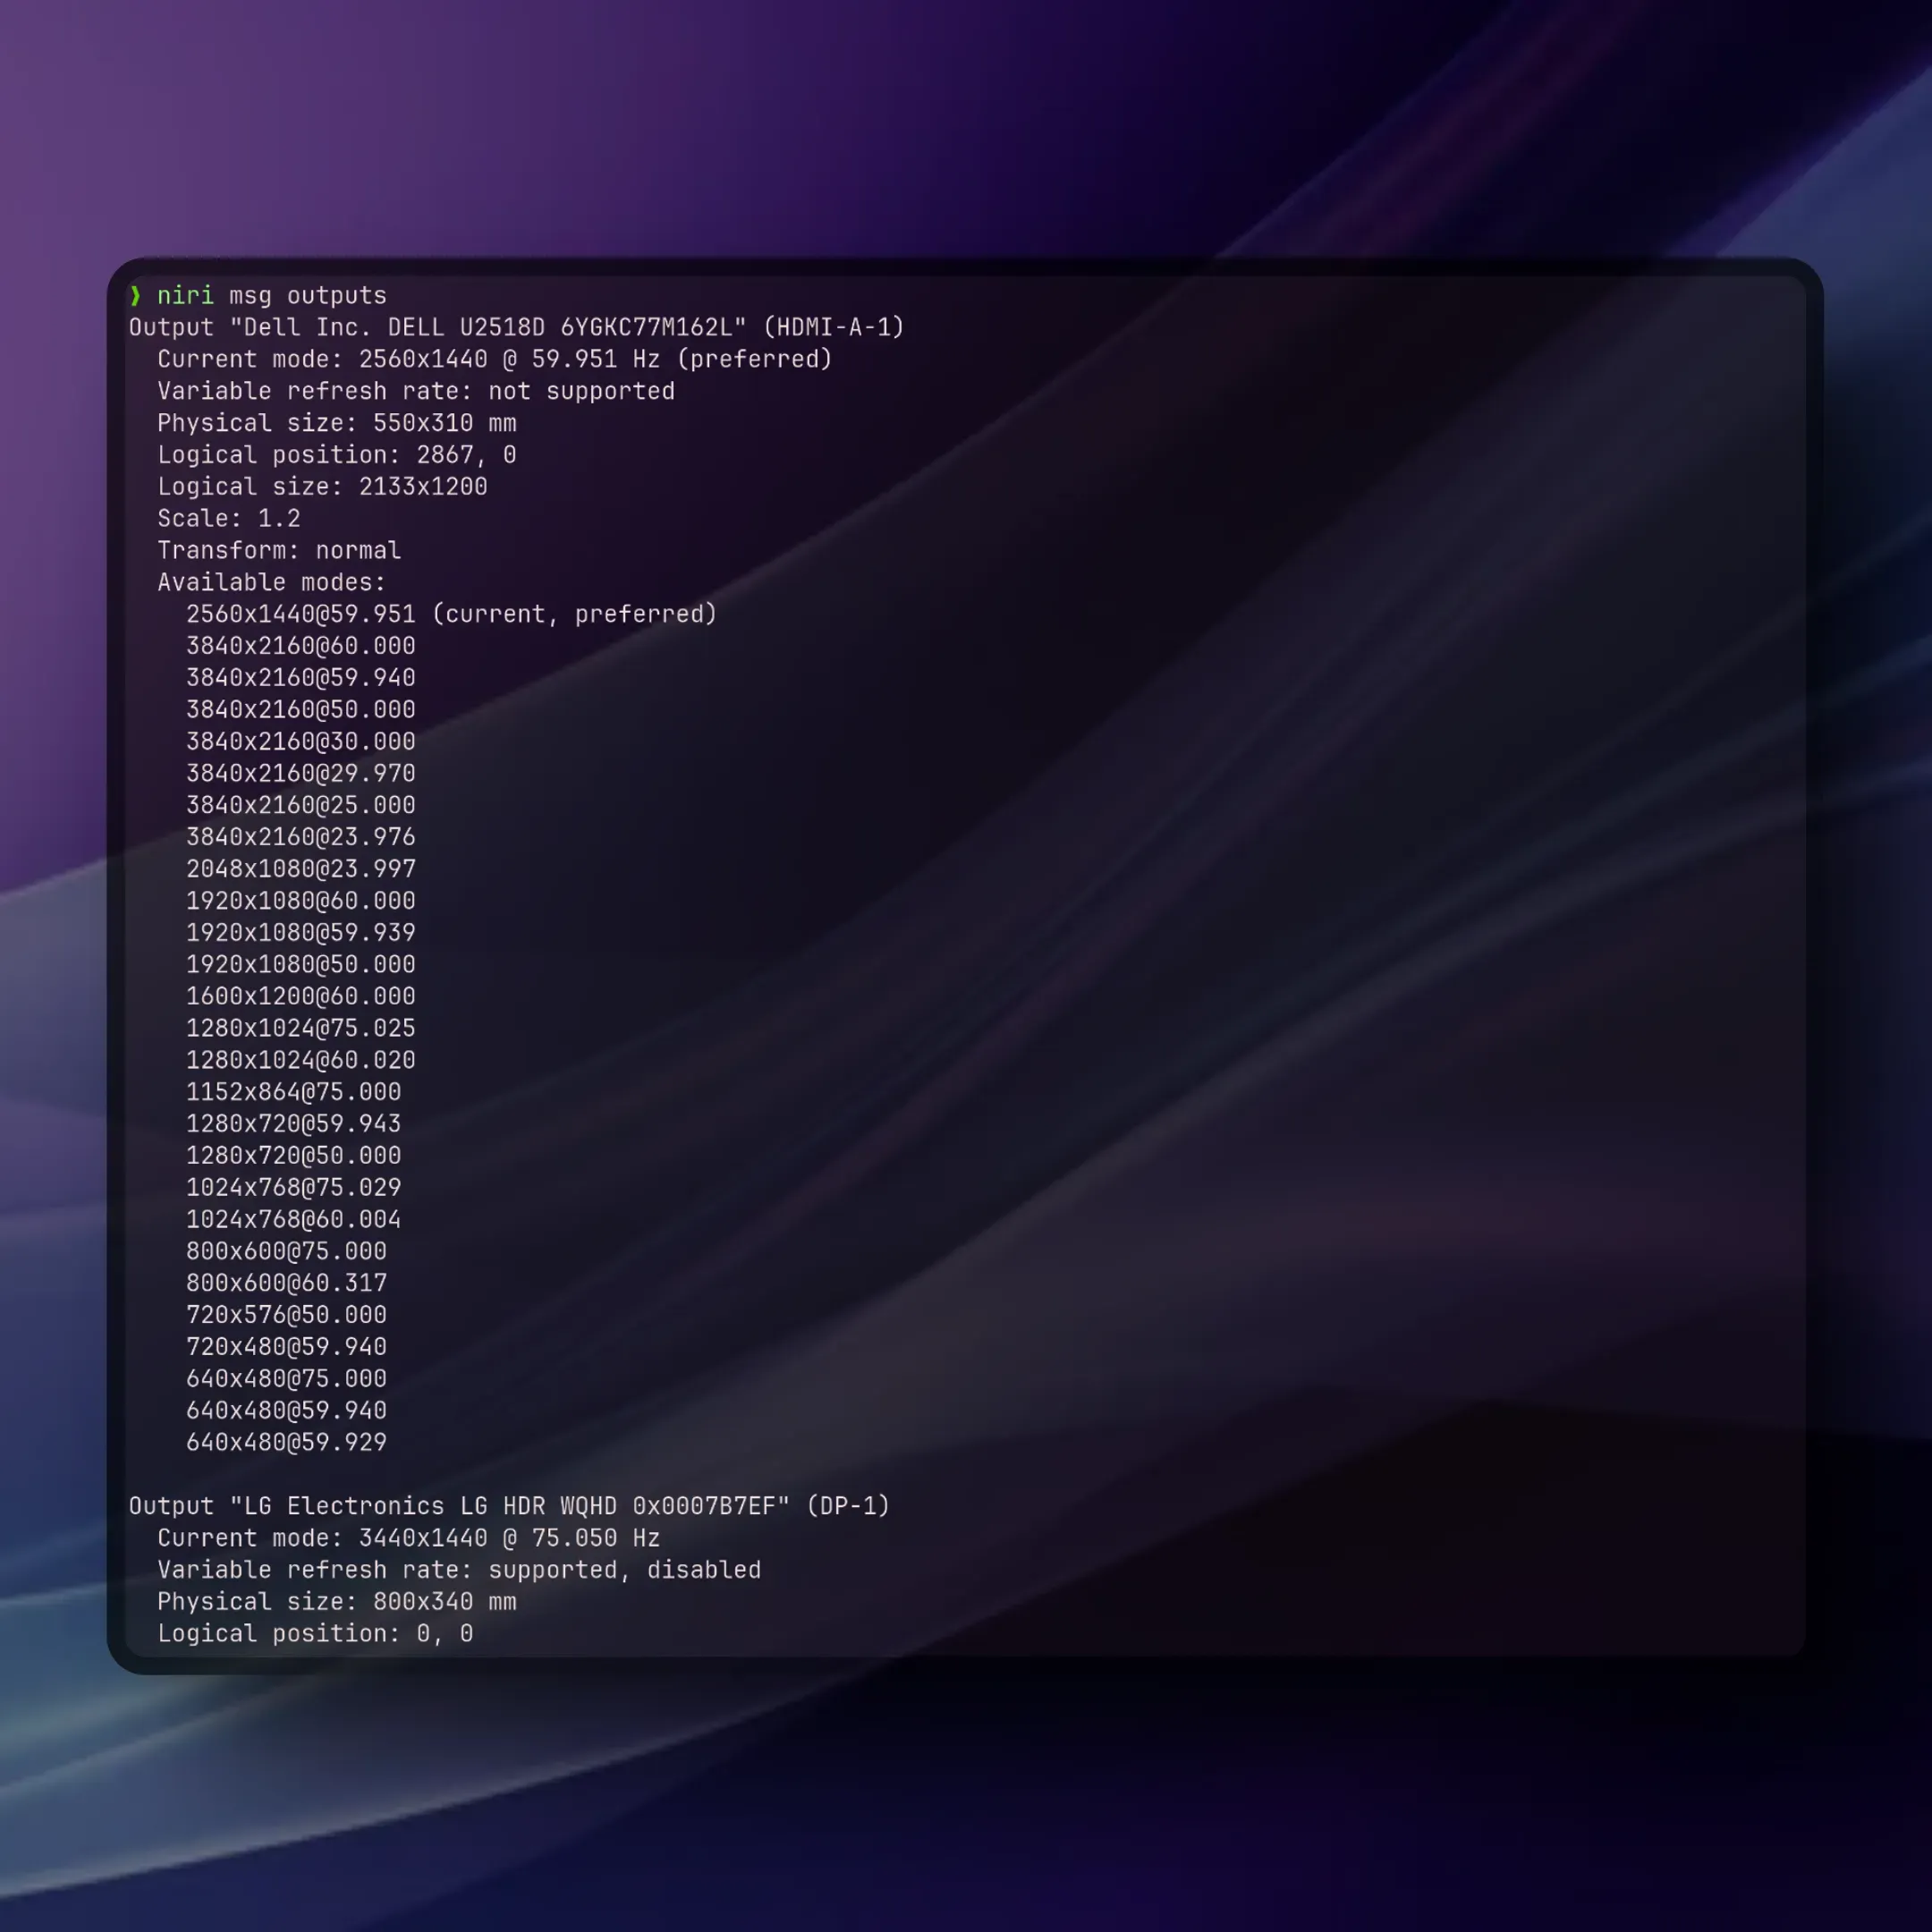
Task: Click mode '800x600@75.000'
Action: 287,1252
